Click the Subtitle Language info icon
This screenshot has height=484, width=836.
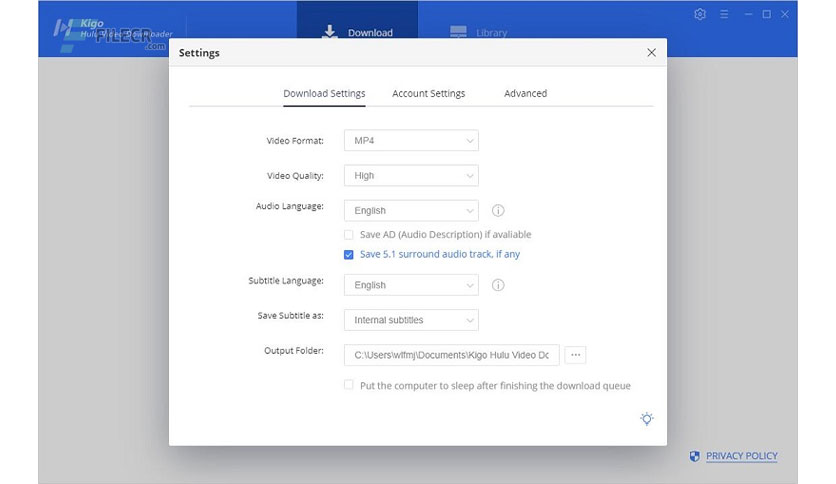click(x=498, y=285)
